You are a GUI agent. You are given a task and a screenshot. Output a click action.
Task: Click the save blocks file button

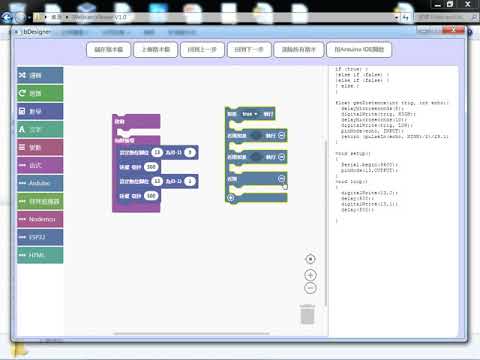[108, 50]
